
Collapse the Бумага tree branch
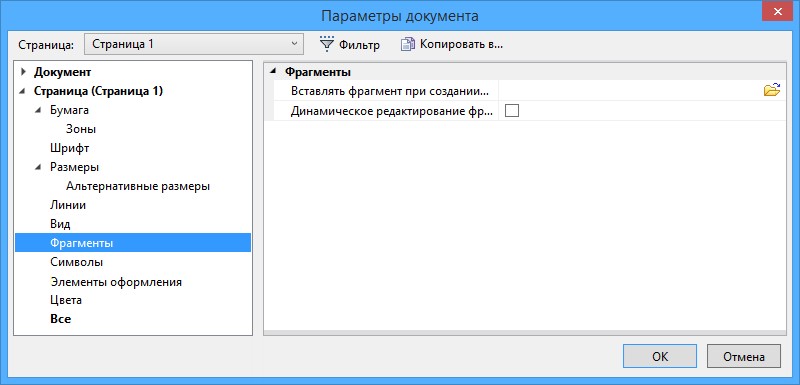point(39,111)
